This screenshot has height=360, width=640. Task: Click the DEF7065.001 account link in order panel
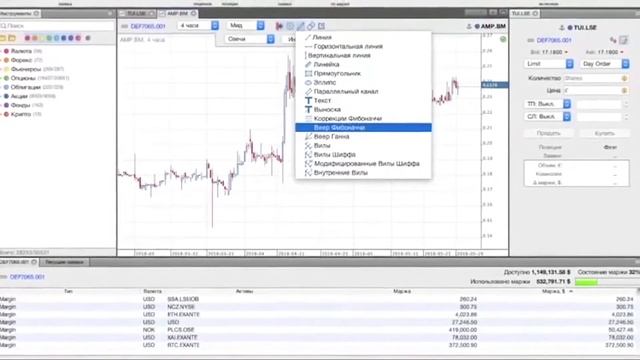[x=554, y=40]
